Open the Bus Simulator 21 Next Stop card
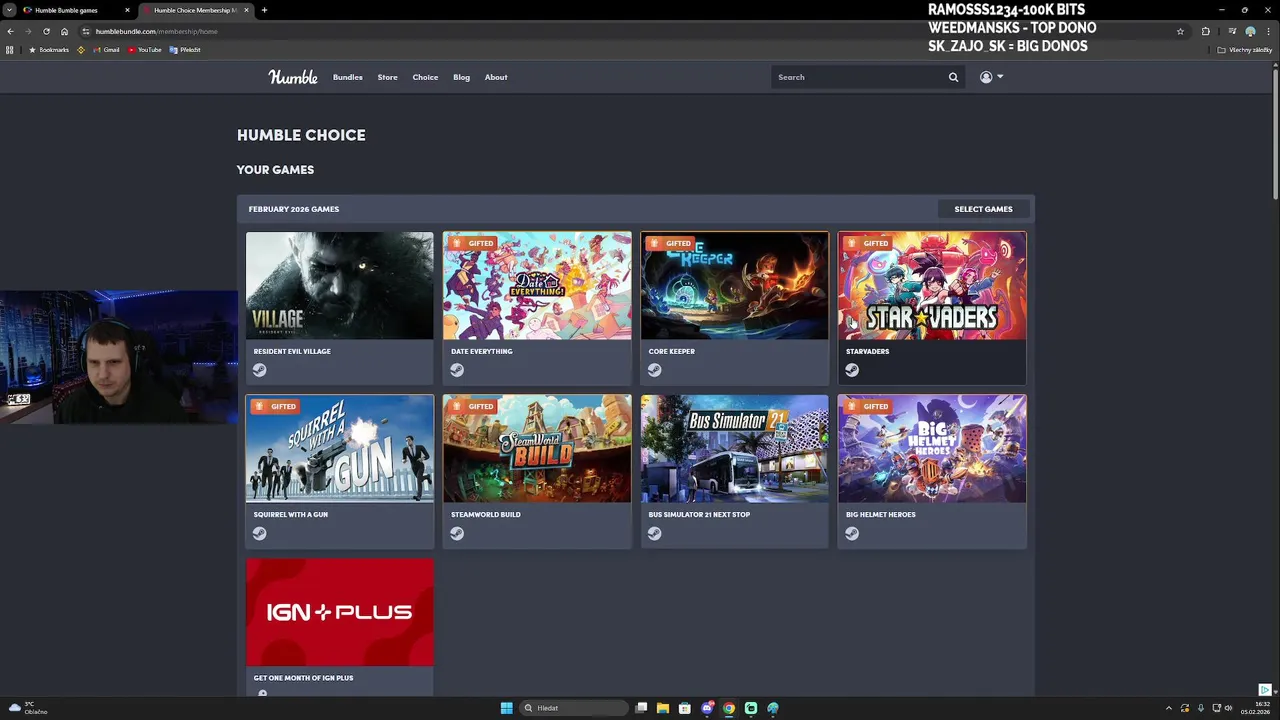 735,471
